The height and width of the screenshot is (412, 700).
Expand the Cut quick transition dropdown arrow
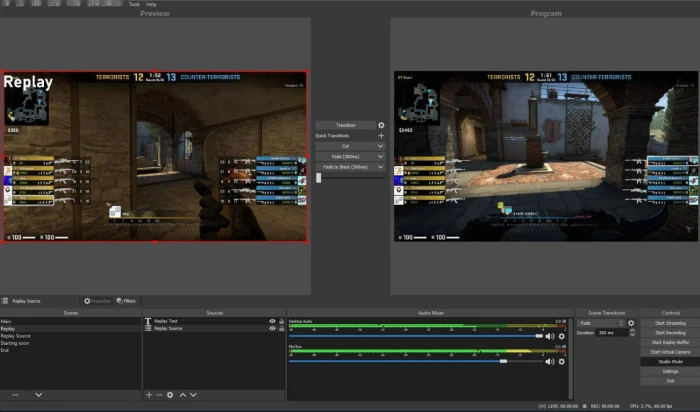(380, 146)
